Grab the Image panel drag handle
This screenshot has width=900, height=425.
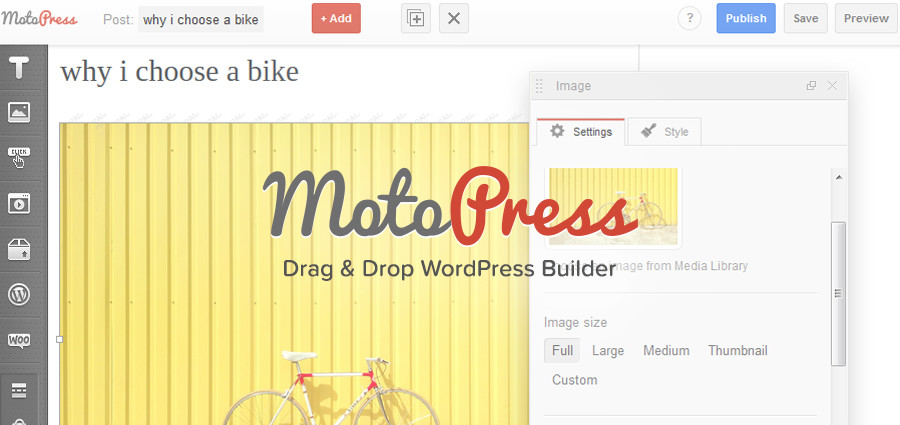click(539, 86)
